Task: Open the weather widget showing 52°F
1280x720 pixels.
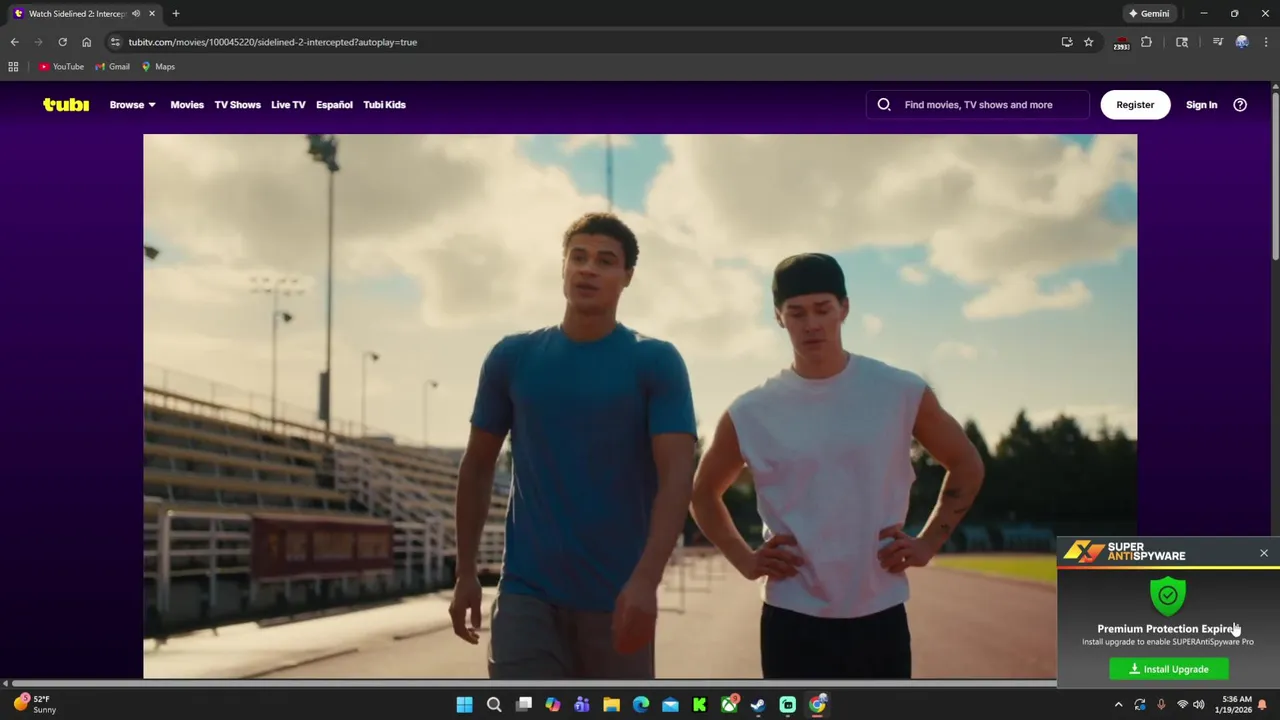Action: pyautogui.click(x=34, y=705)
